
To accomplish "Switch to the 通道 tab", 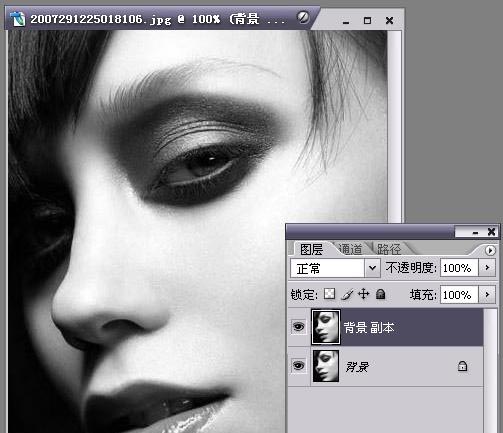I will click(350, 249).
